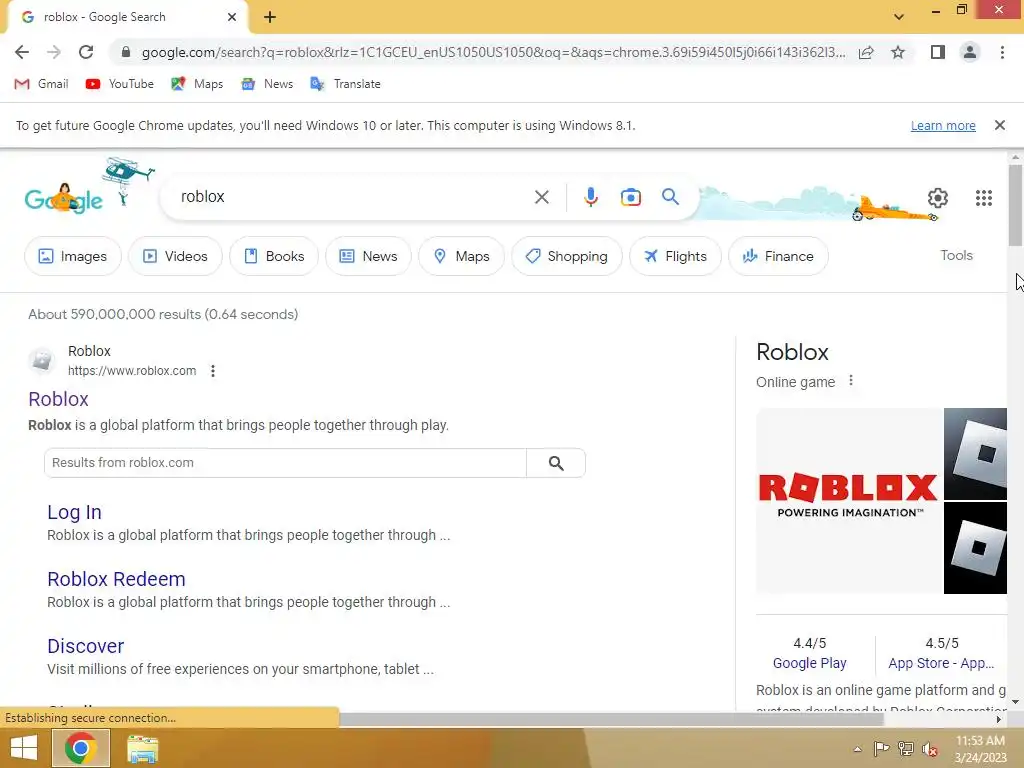
Task: Open the Windows Start button
Action: [24, 748]
